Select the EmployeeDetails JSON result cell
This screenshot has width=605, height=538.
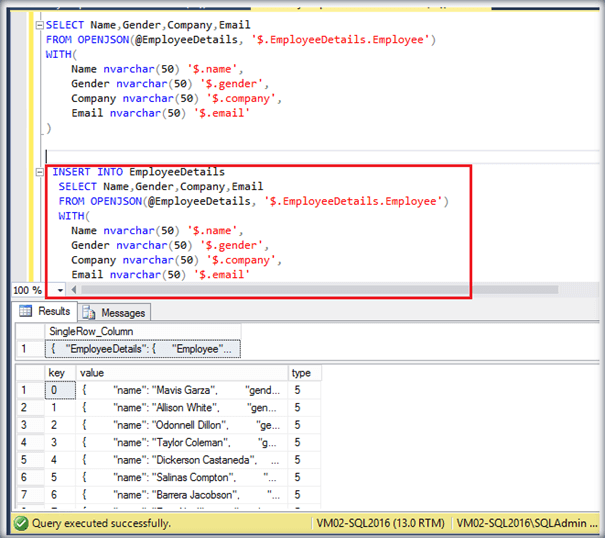click(x=143, y=349)
